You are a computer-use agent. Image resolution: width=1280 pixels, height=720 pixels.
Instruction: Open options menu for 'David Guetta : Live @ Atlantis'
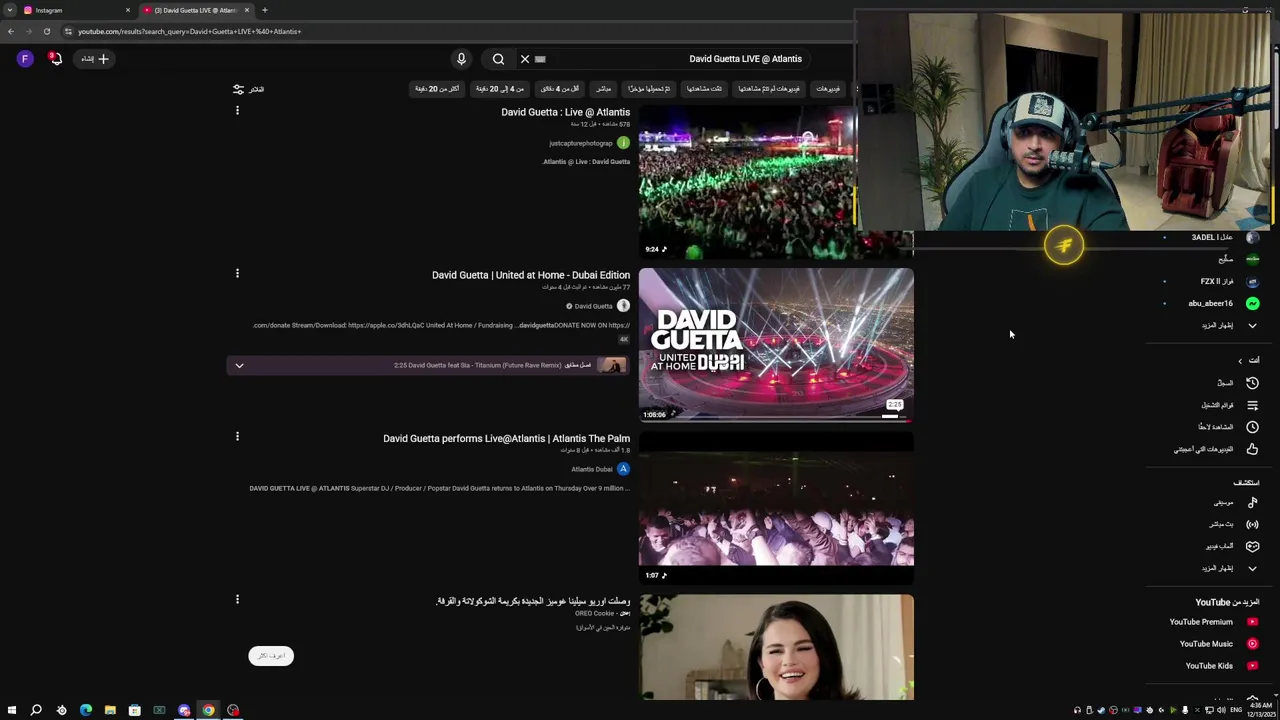(237, 110)
